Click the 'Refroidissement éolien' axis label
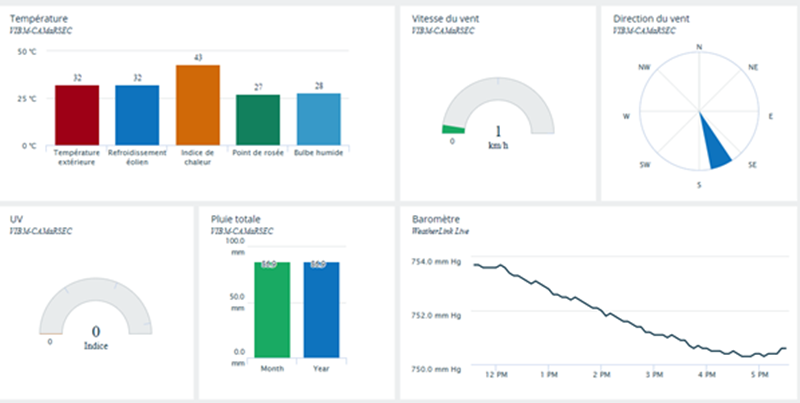This screenshot has height=403, width=800. (137, 158)
